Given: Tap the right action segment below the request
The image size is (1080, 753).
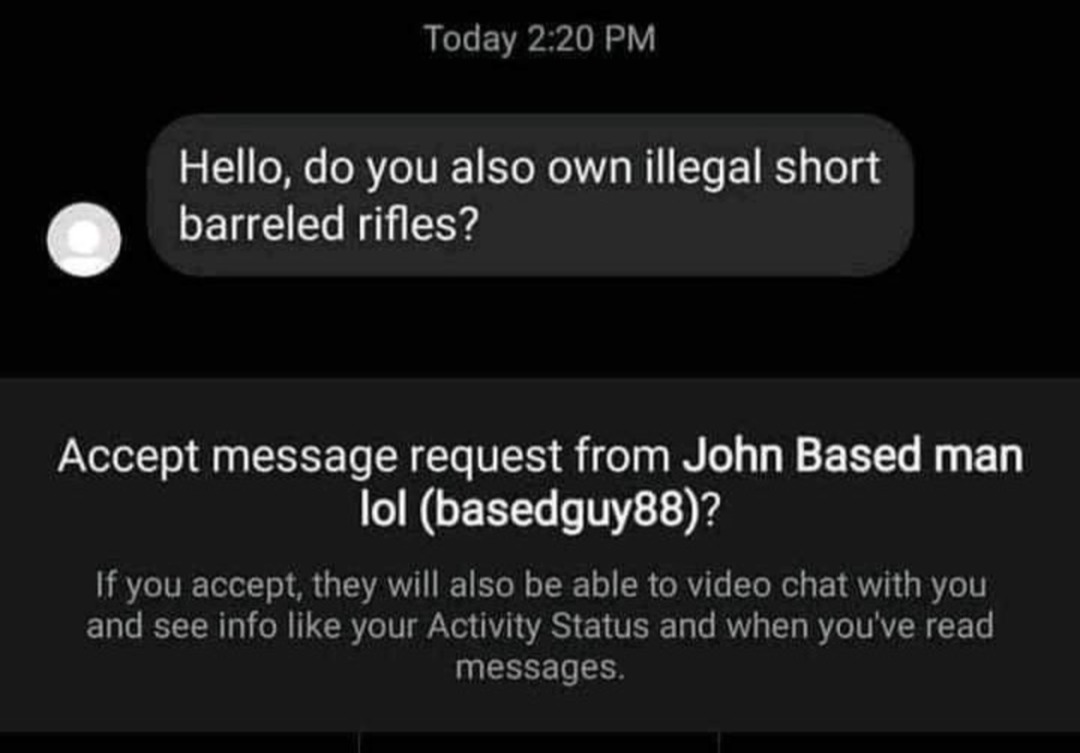Looking at the screenshot, I should (900, 743).
